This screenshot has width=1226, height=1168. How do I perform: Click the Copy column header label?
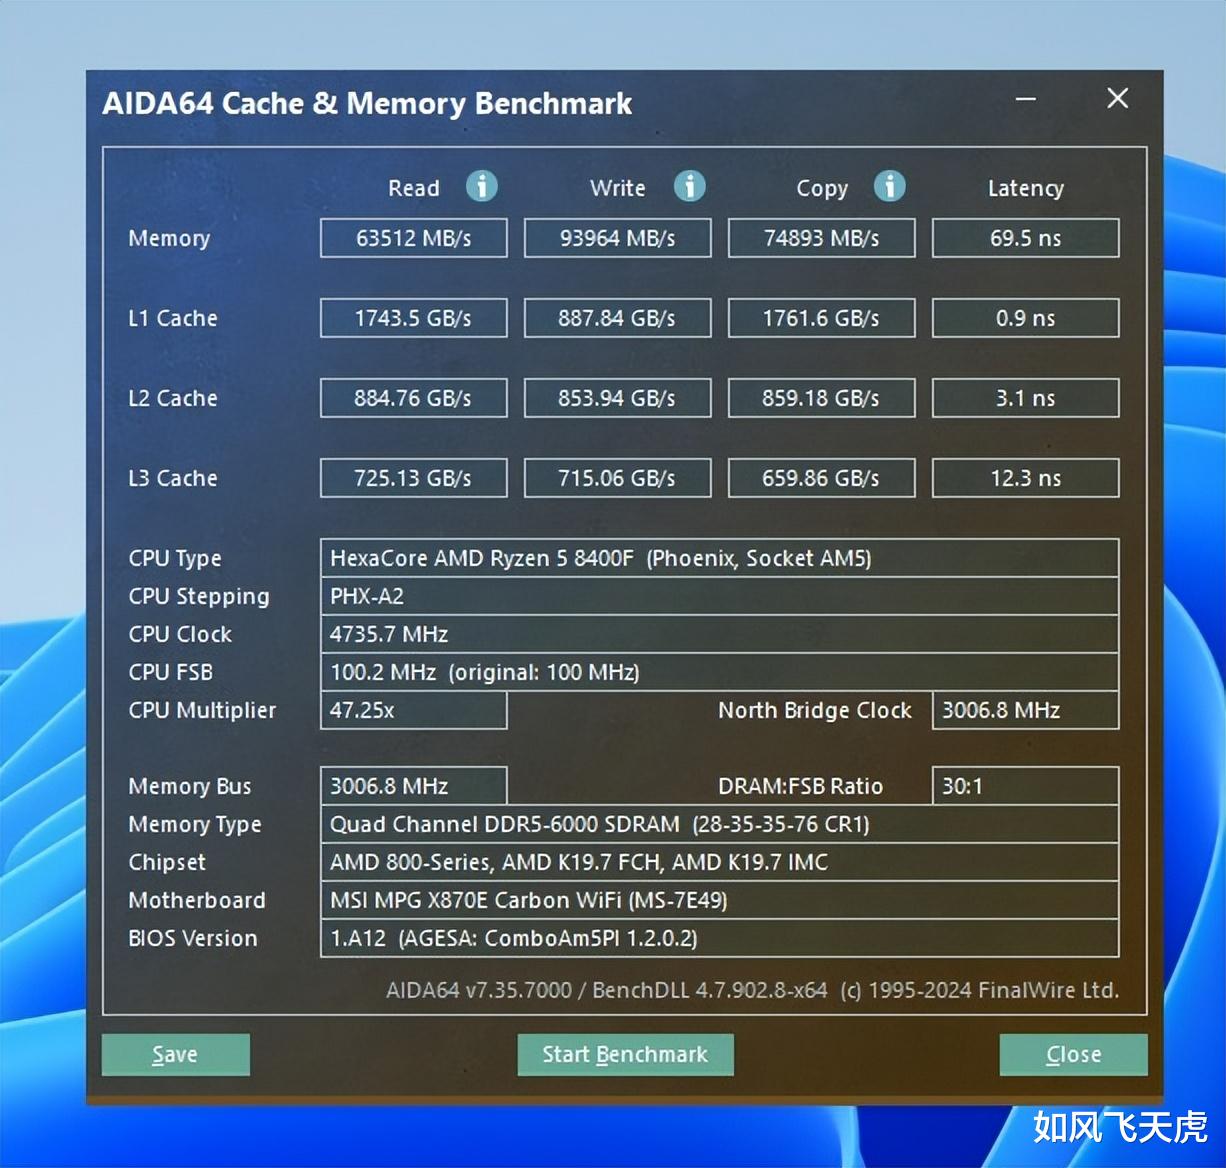coord(822,188)
